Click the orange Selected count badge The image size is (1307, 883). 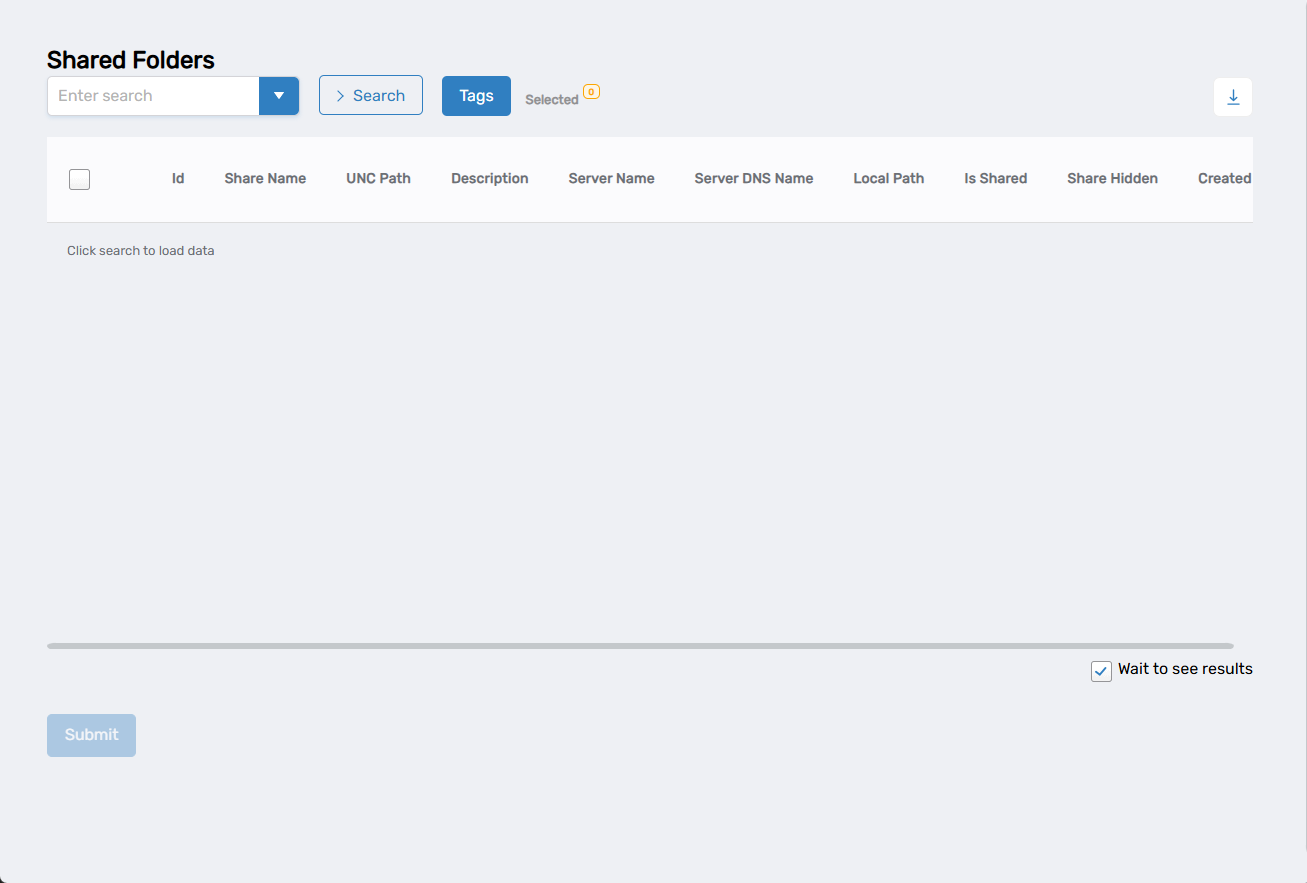(591, 91)
